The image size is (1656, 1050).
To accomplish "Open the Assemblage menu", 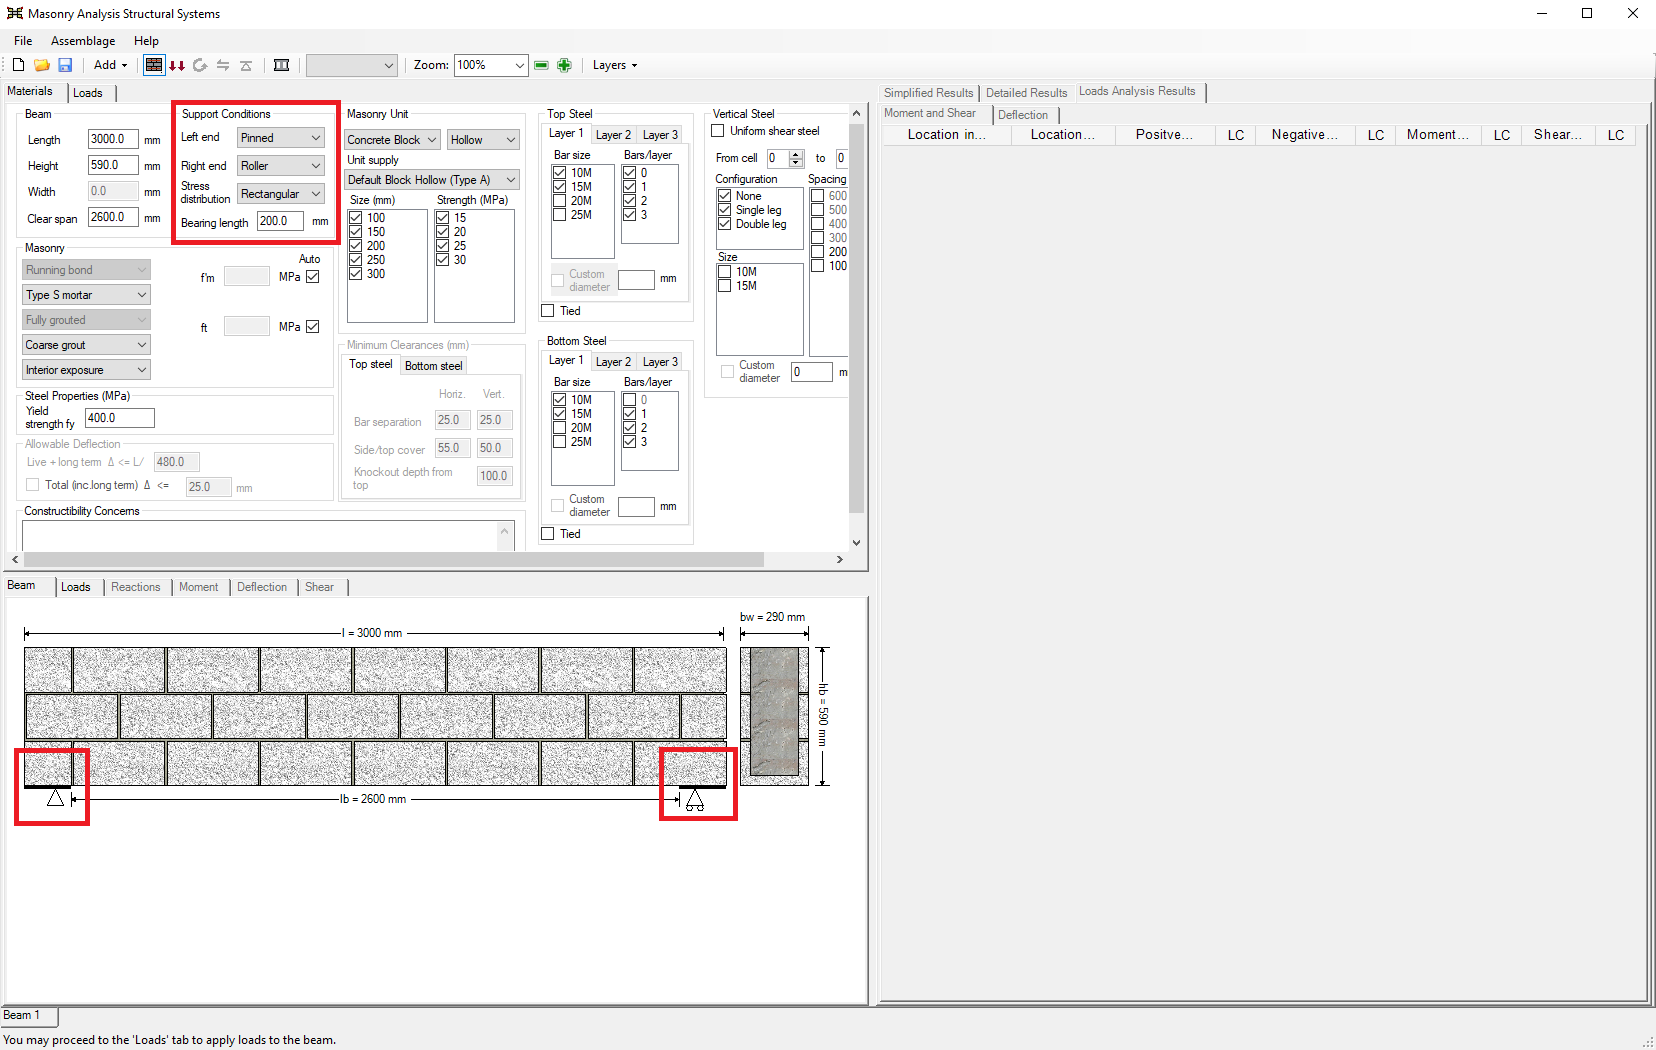I will (x=83, y=41).
